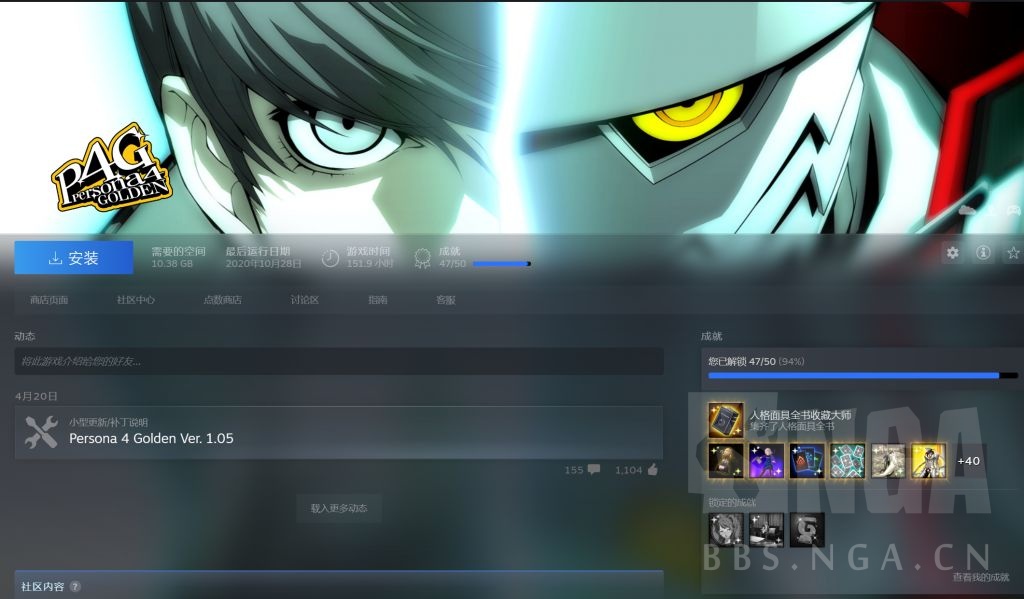This screenshot has width=1024, height=599.
Task: Click the 载入更多动态 button
Action: pos(340,509)
